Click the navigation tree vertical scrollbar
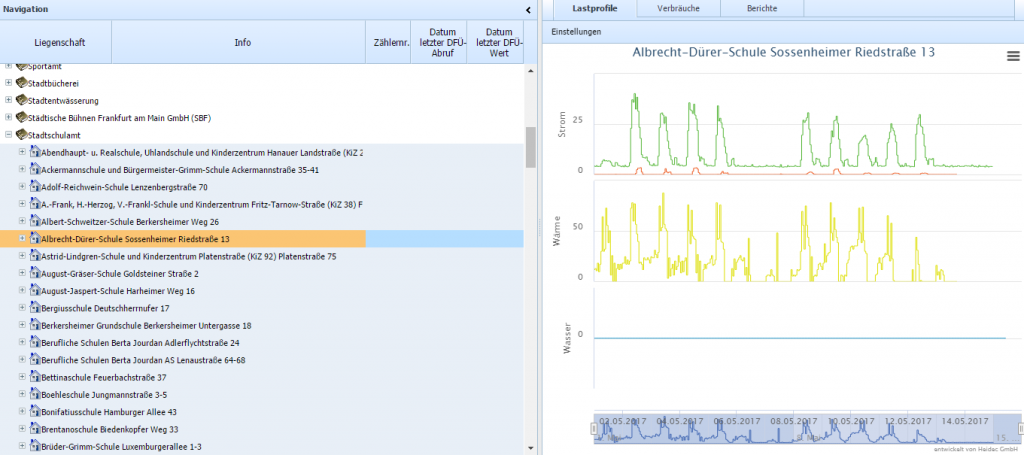The image size is (1024, 455). tap(531, 148)
